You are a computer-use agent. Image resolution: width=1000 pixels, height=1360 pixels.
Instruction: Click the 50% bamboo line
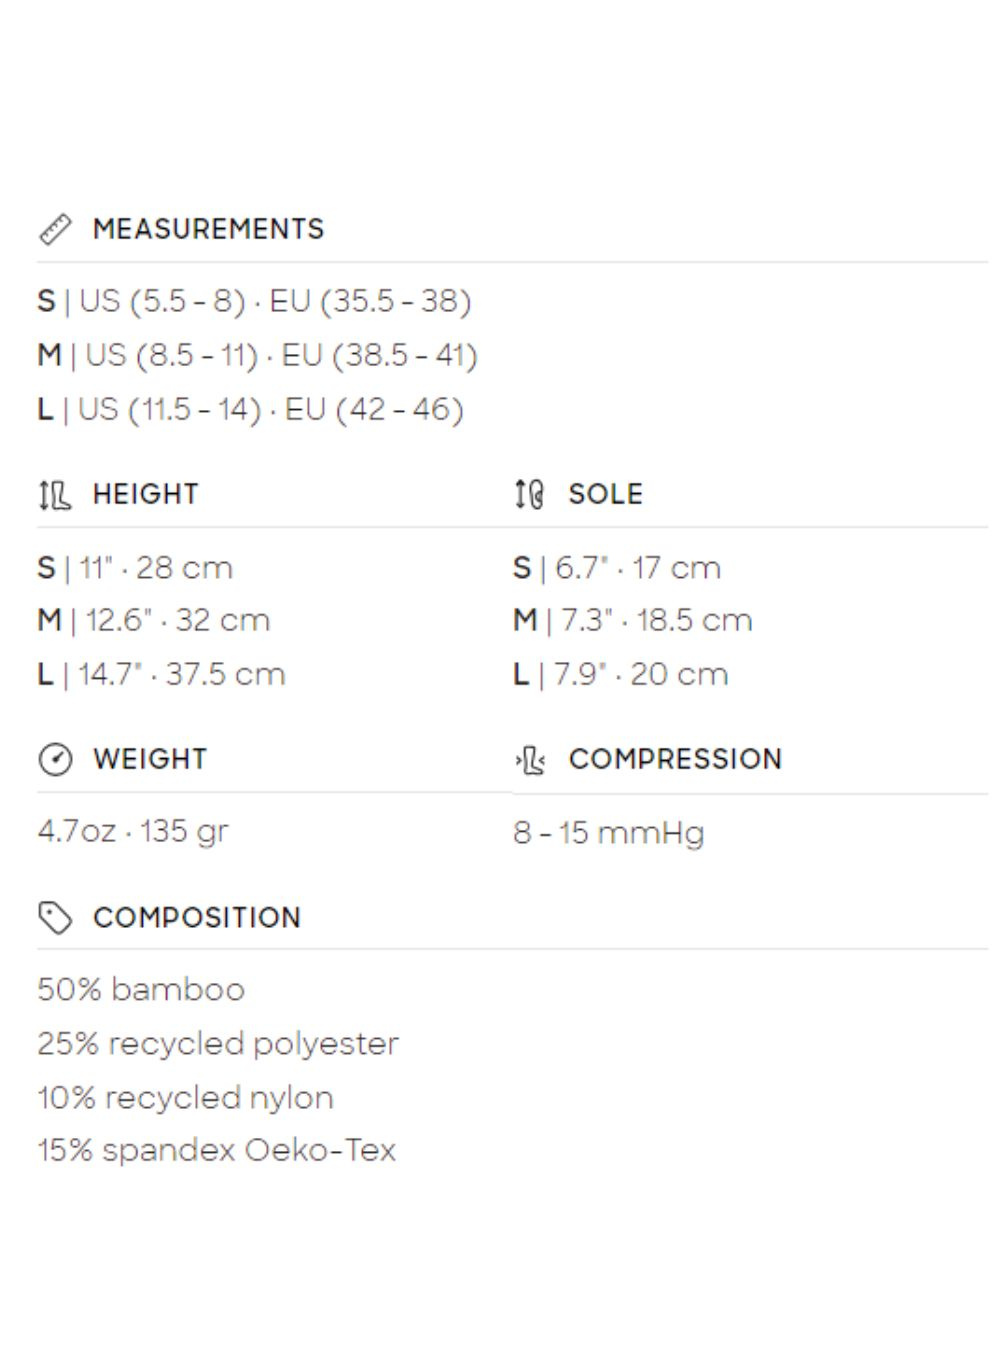(141, 989)
